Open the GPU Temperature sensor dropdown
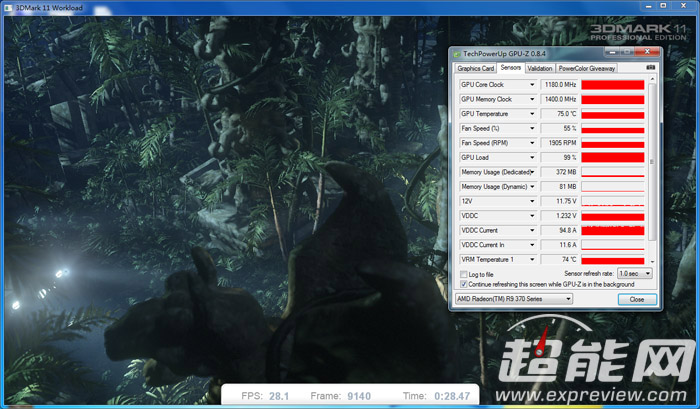This screenshot has height=409, width=700. [x=532, y=114]
